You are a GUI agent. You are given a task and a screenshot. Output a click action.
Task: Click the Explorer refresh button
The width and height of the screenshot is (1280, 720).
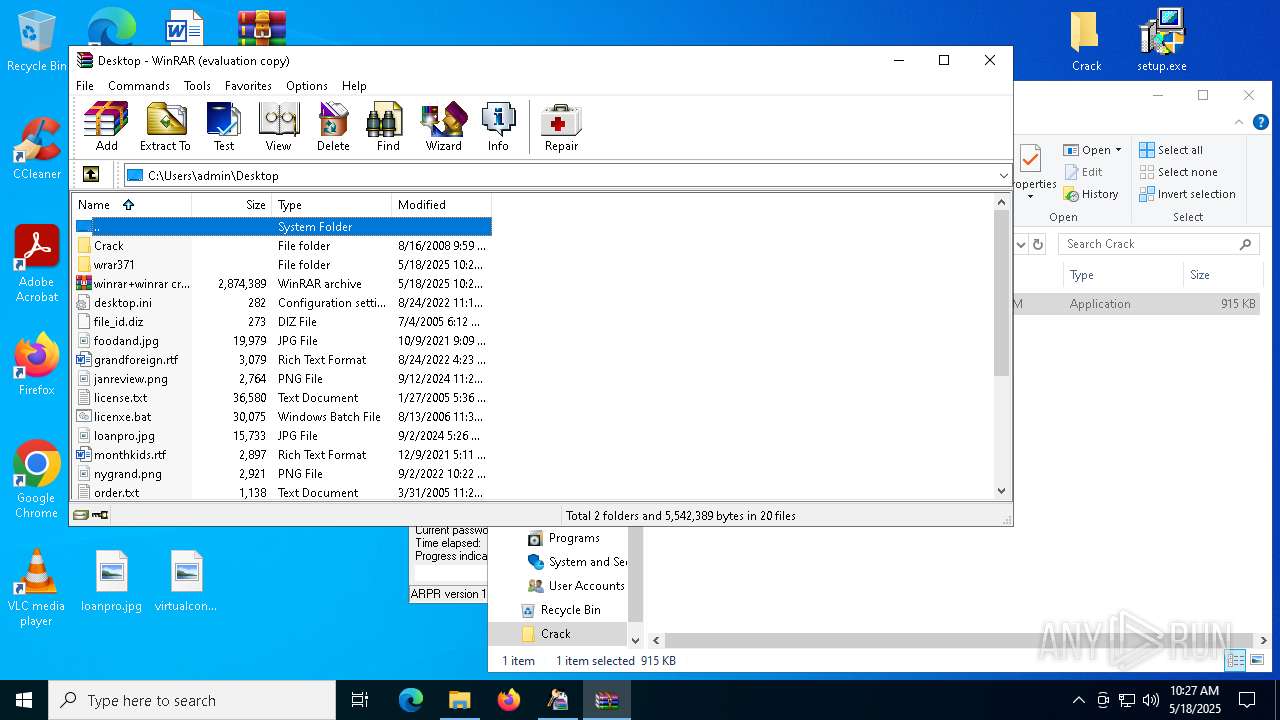[1038, 244]
